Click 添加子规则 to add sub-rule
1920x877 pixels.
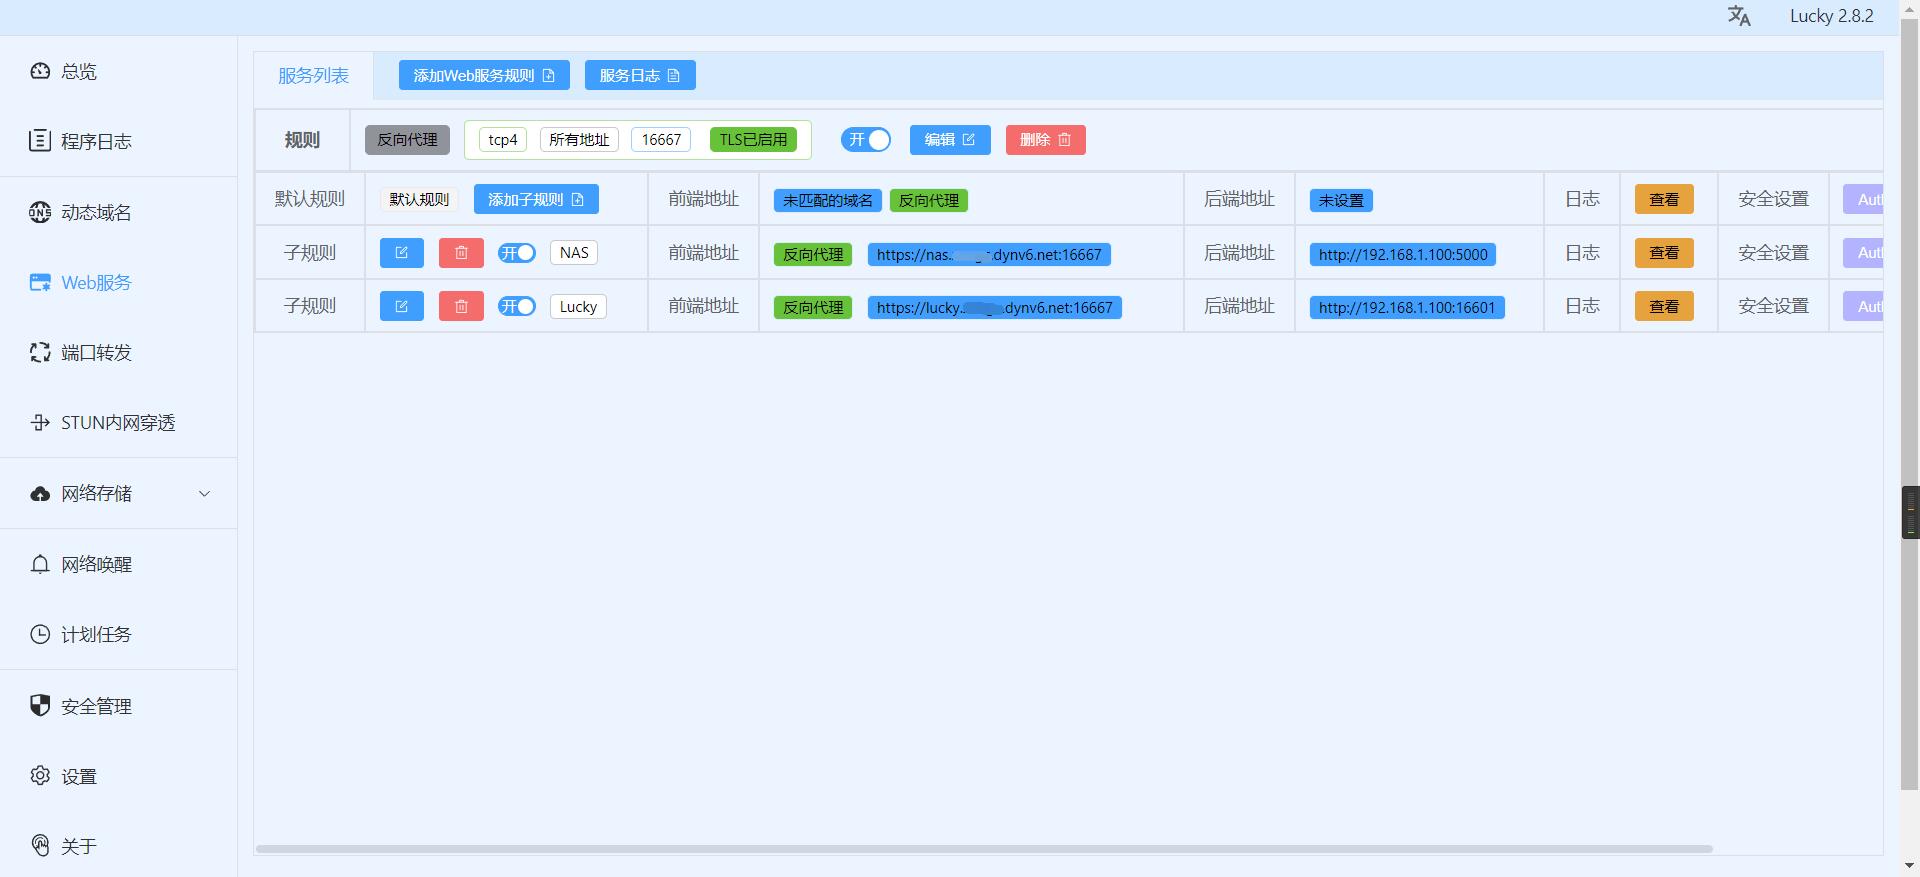point(536,199)
